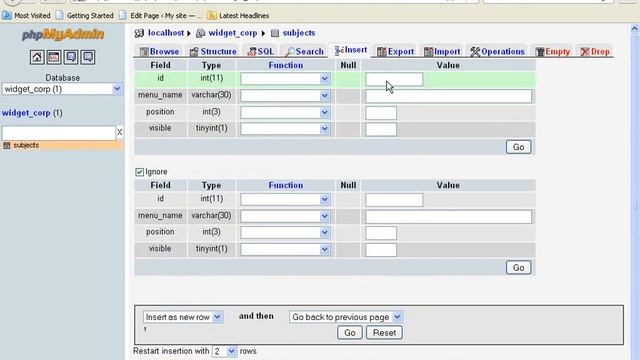Click the Drop table tab
This screenshot has height=360, width=640.
(595, 51)
